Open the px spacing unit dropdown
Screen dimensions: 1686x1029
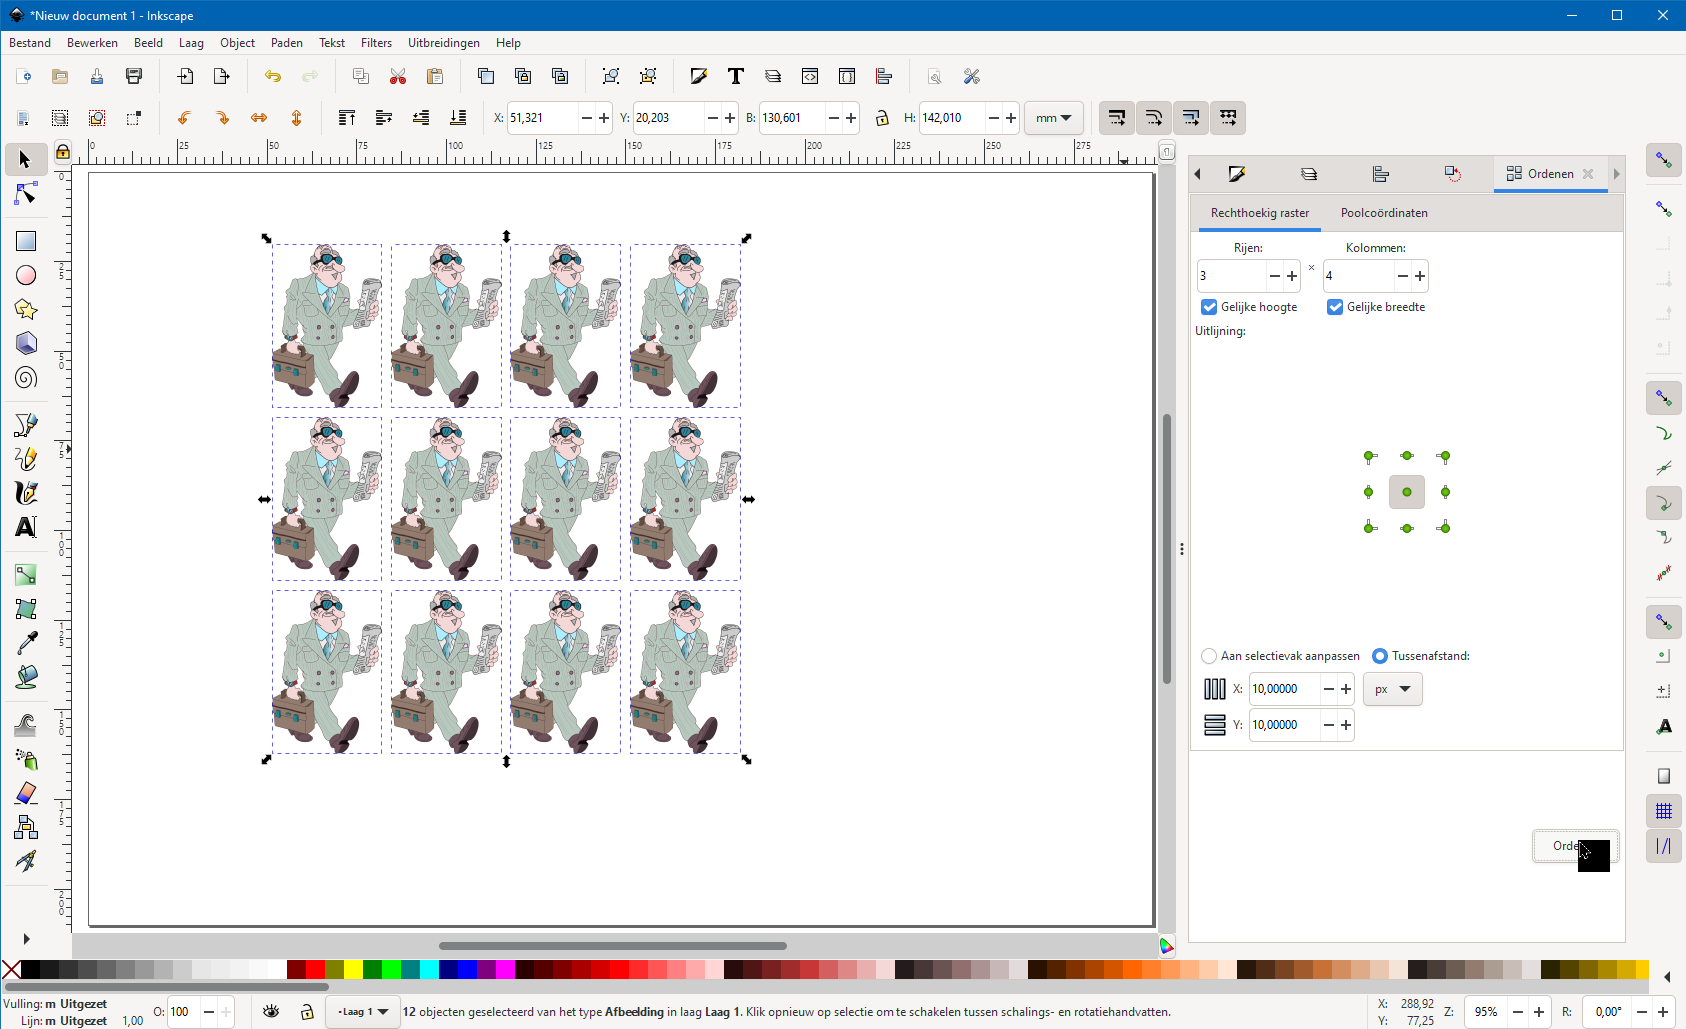pos(1392,689)
